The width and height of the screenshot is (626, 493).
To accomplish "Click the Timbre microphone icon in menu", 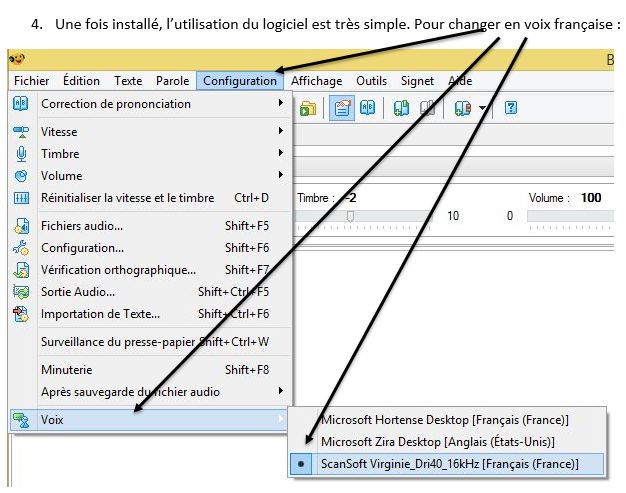I will click(x=20, y=154).
